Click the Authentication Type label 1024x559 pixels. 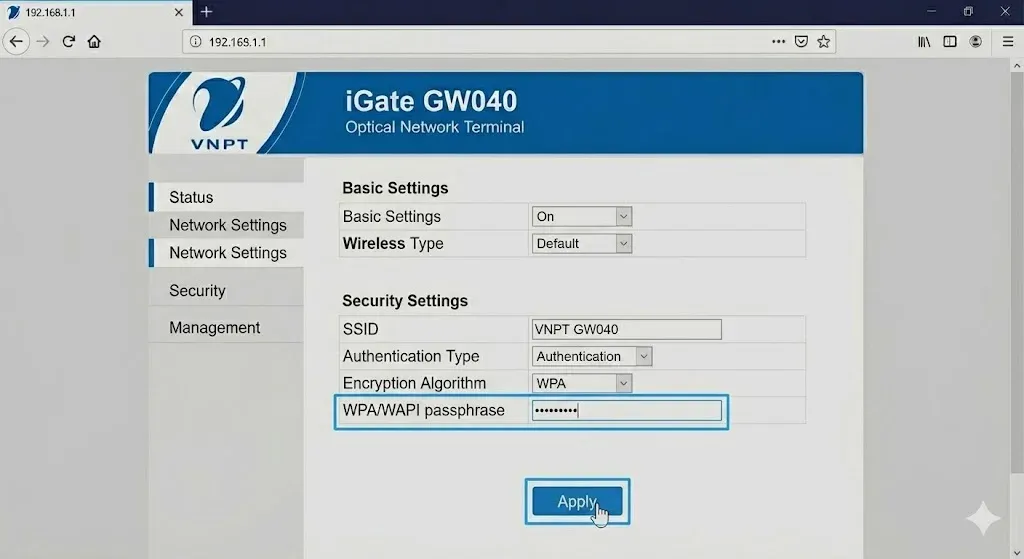tap(411, 356)
